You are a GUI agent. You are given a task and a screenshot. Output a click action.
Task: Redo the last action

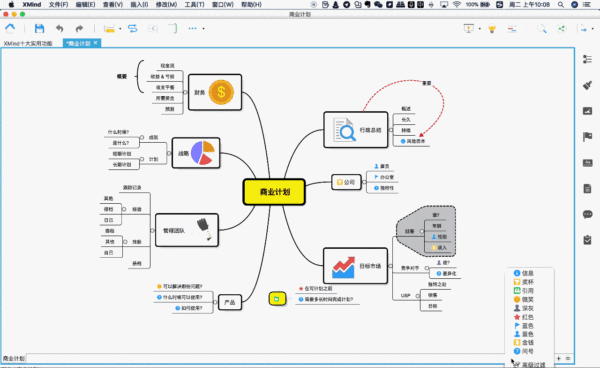[79, 28]
